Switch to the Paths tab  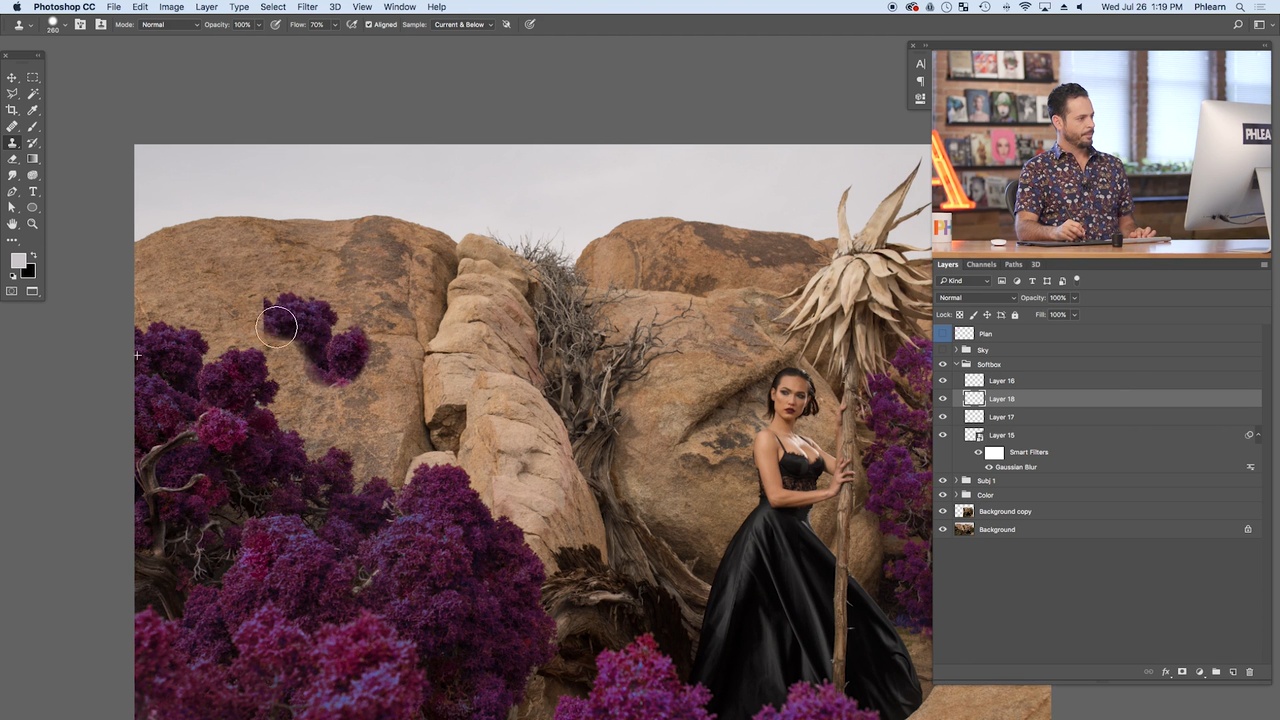point(1013,265)
